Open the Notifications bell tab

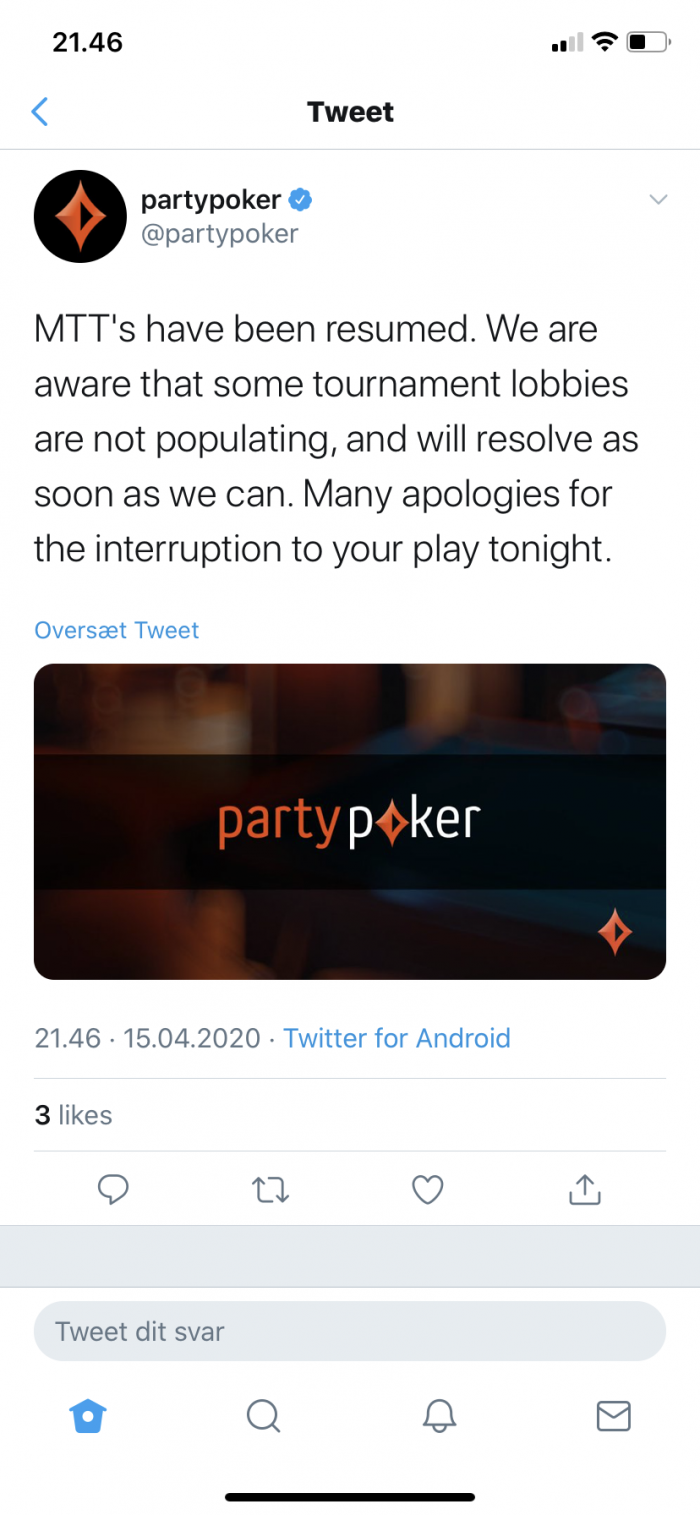coord(438,1415)
